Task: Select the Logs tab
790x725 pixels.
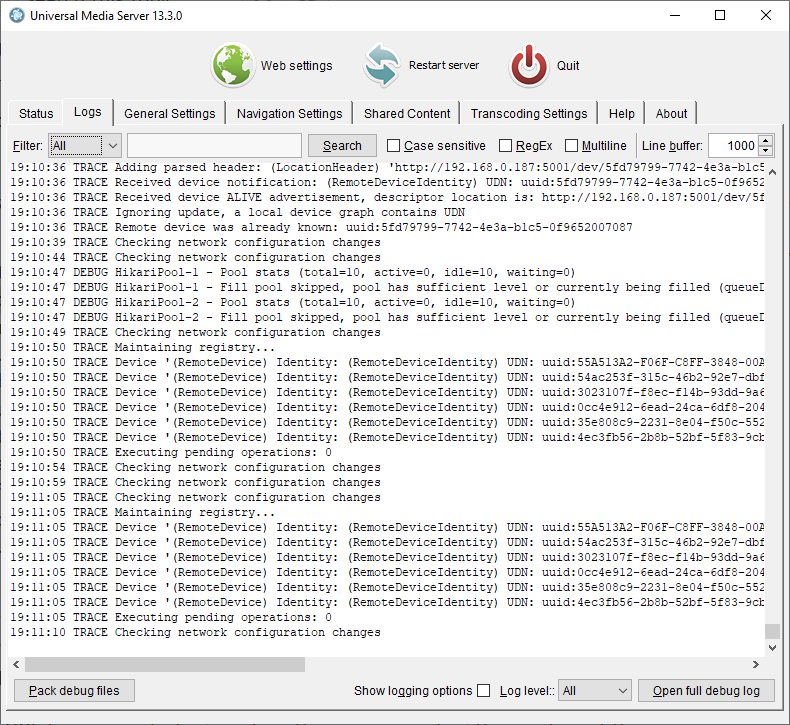Action: [x=88, y=112]
